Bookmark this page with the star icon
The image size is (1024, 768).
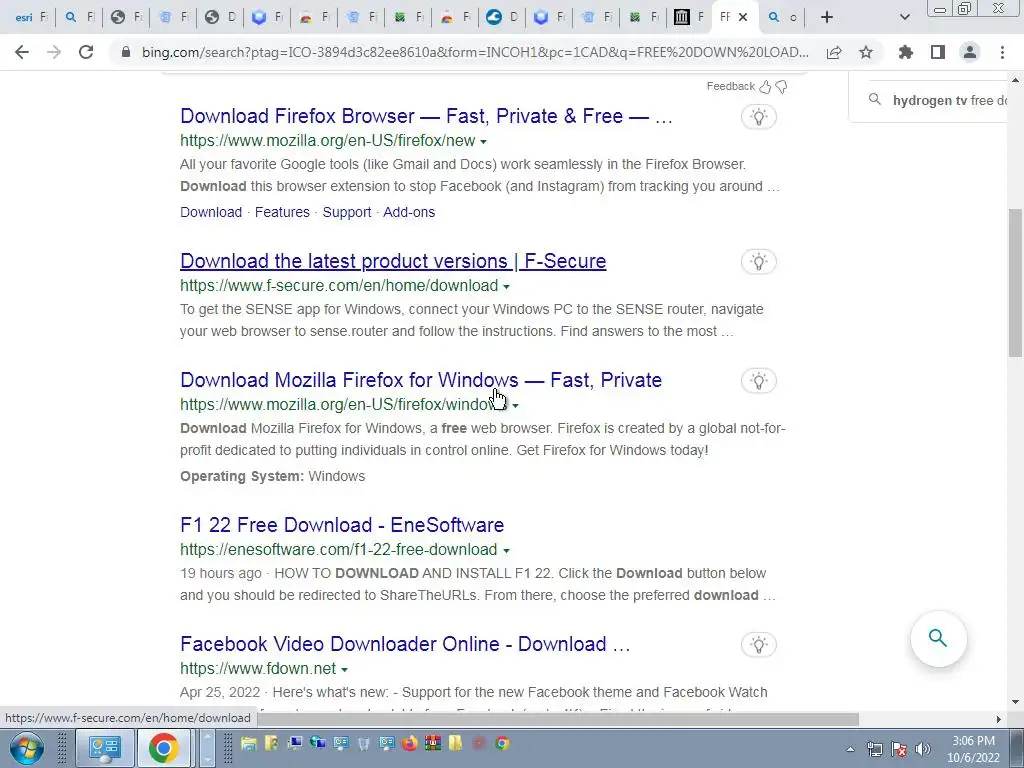[866, 52]
